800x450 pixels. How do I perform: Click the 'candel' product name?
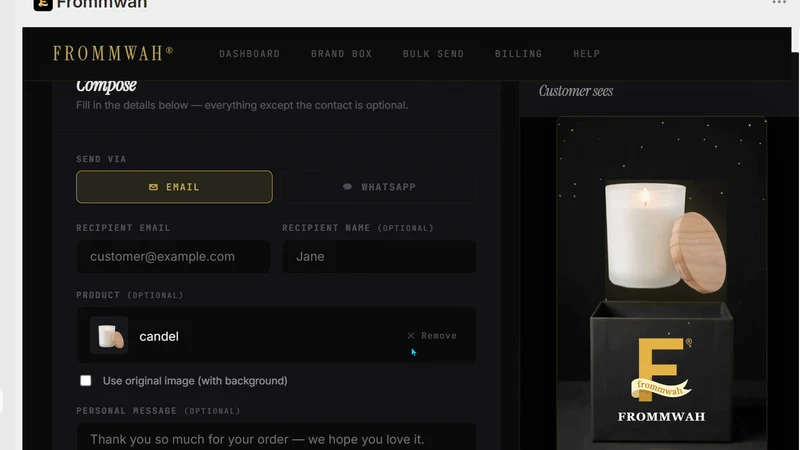tap(159, 336)
